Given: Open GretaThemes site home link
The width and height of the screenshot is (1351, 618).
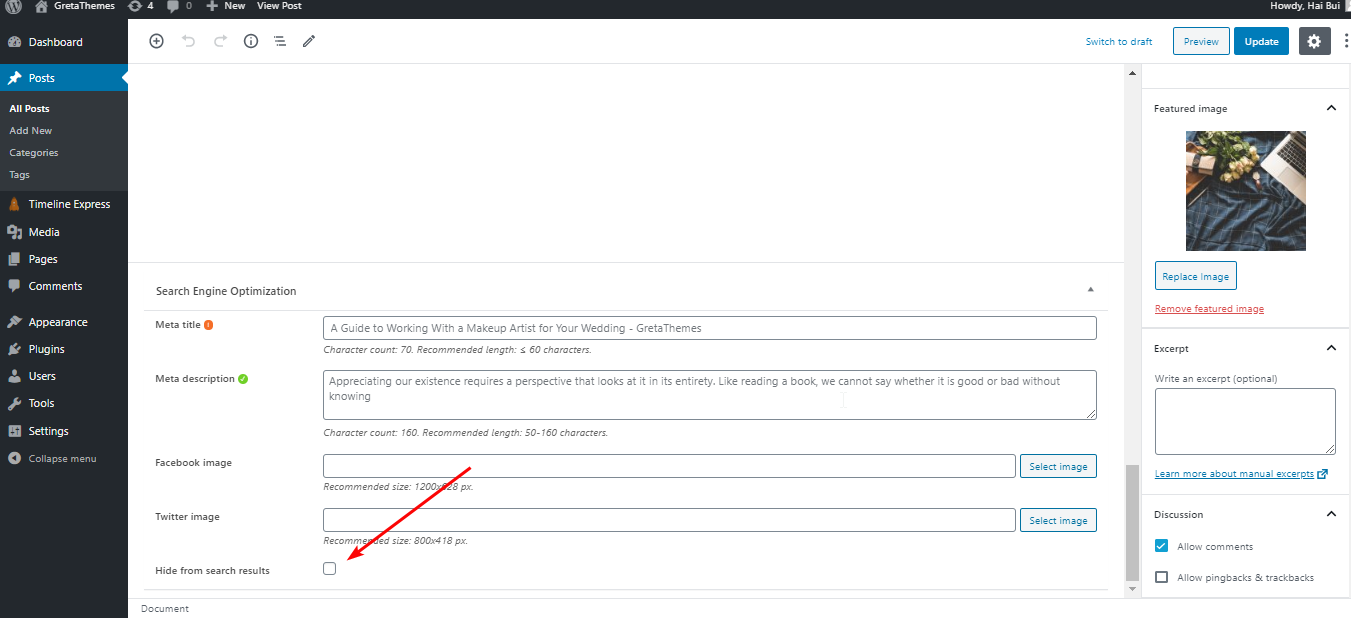Looking at the screenshot, I should point(75,6).
